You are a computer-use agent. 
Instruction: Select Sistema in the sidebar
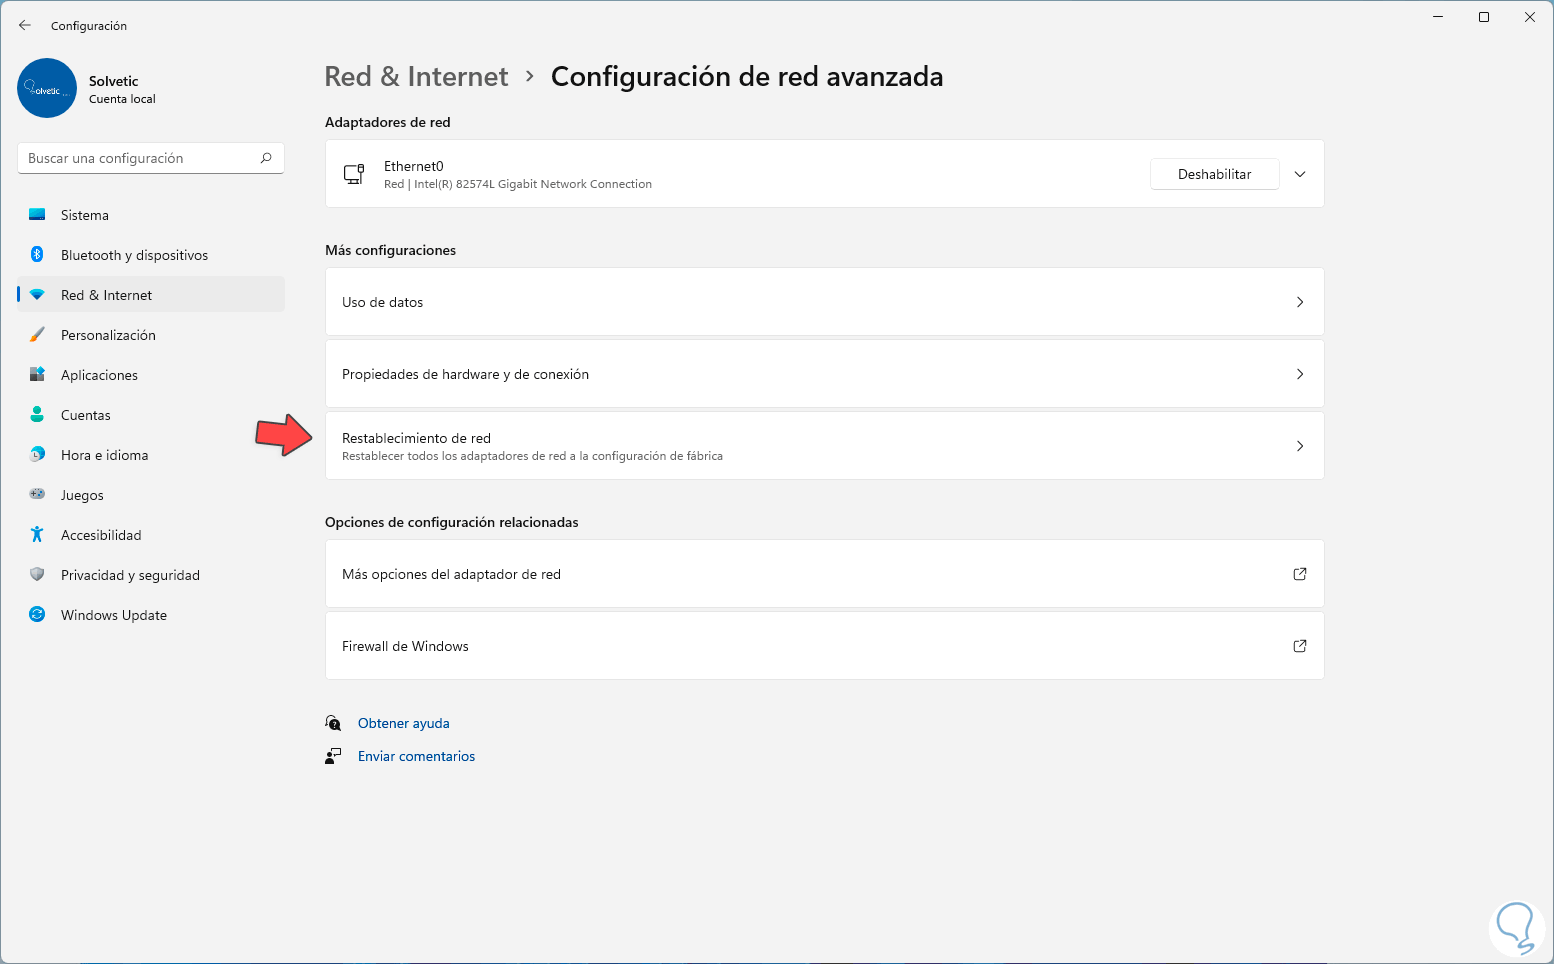[x=85, y=215]
